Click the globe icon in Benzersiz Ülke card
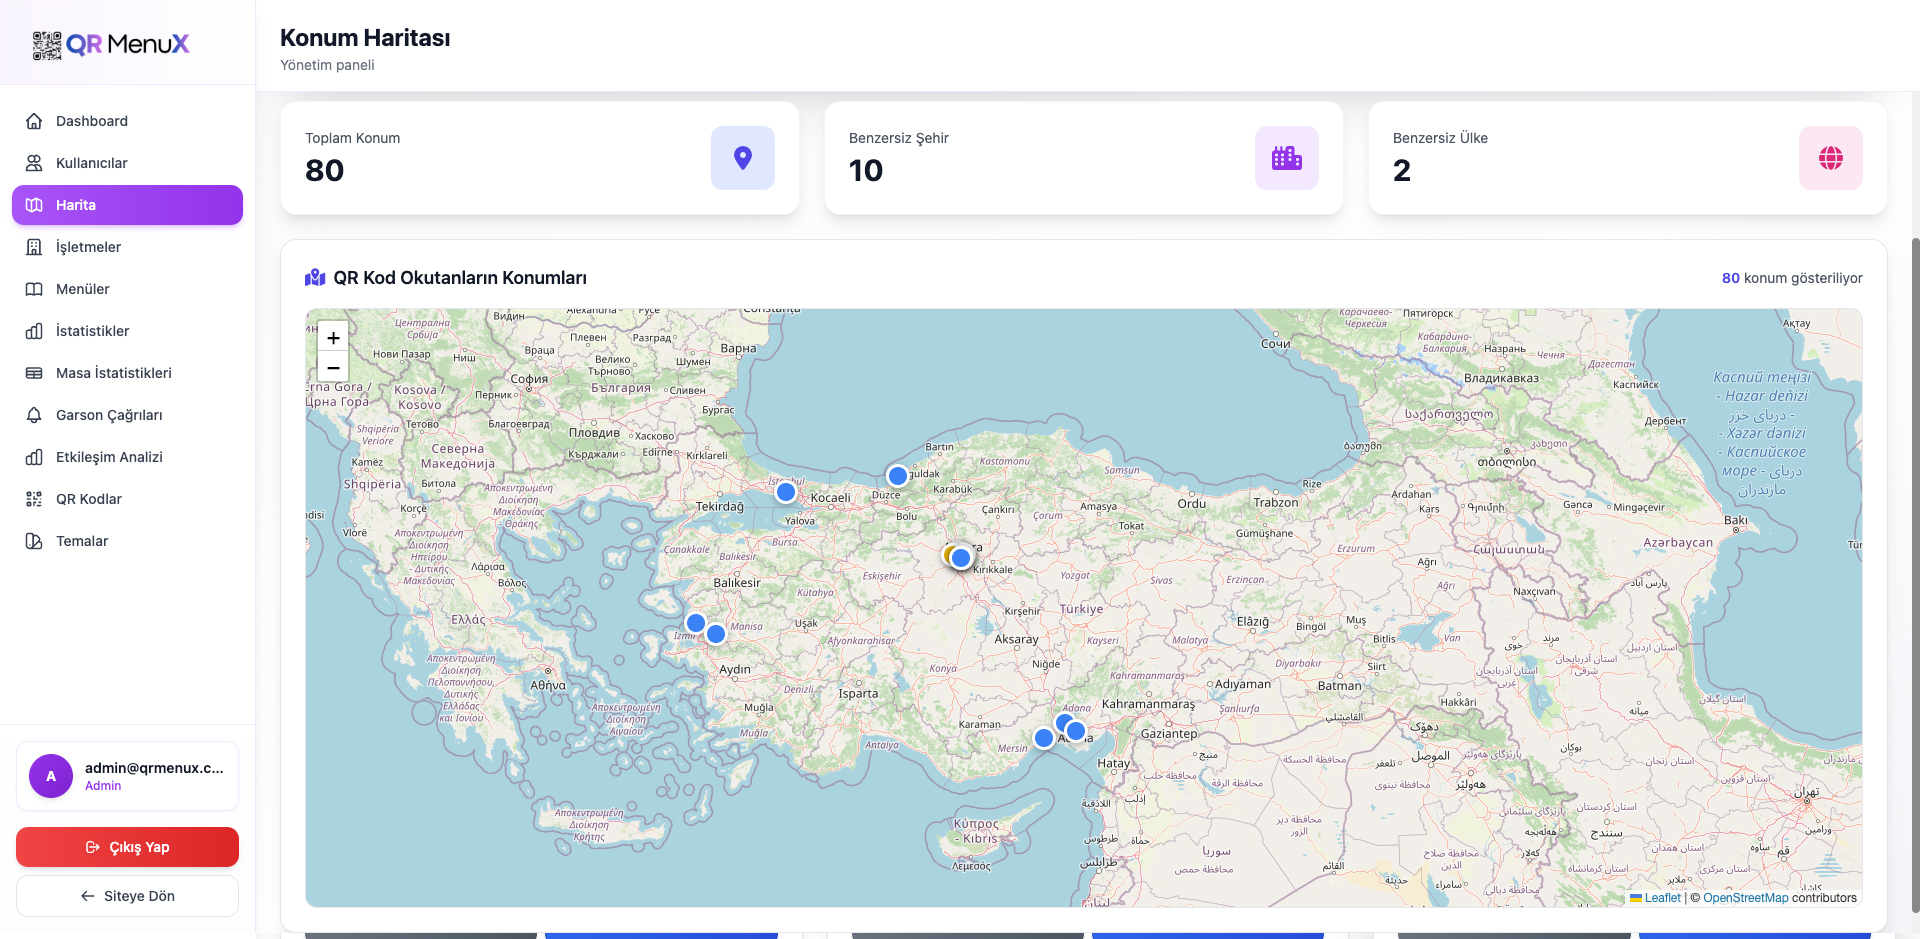Screen dimensions: 1920x939 1830,158
